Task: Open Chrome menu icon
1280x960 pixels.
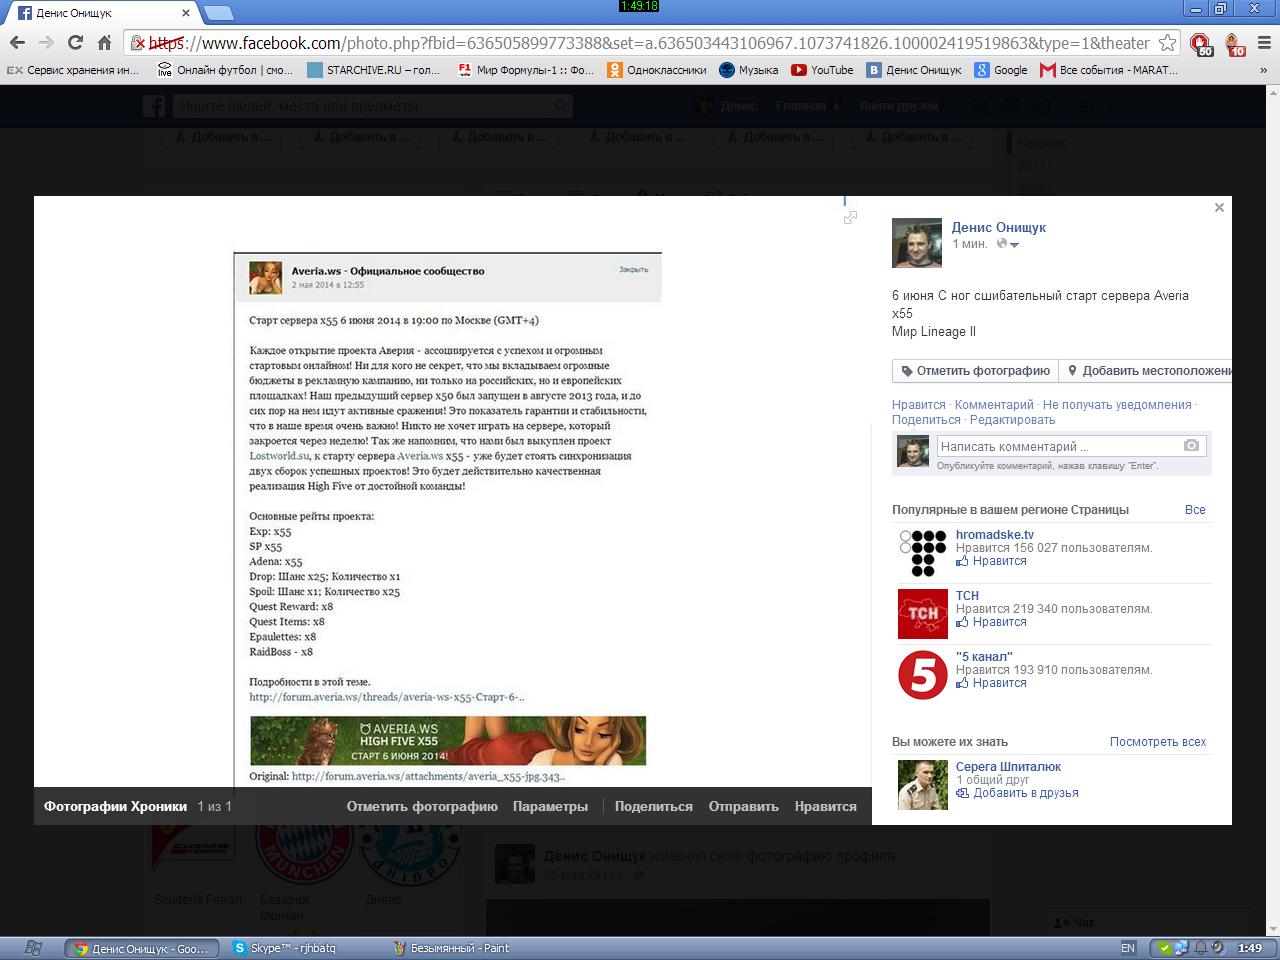Action: coord(1264,43)
